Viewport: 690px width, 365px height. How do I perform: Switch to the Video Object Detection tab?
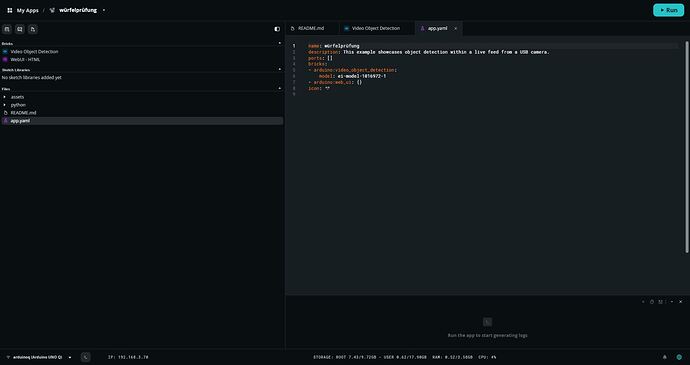[376, 28]
